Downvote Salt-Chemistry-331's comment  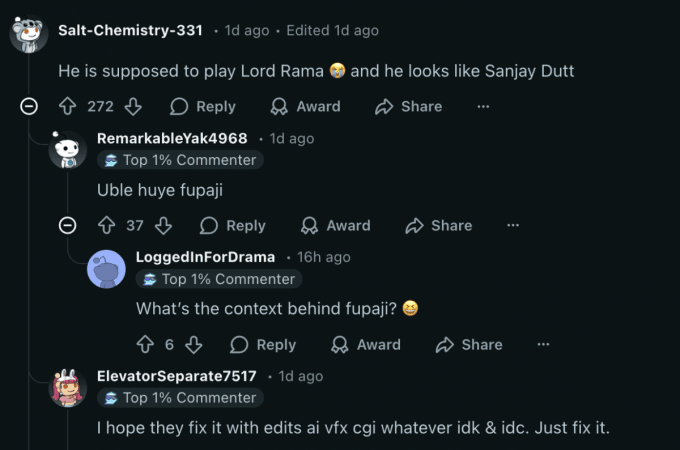pos(133,106)
